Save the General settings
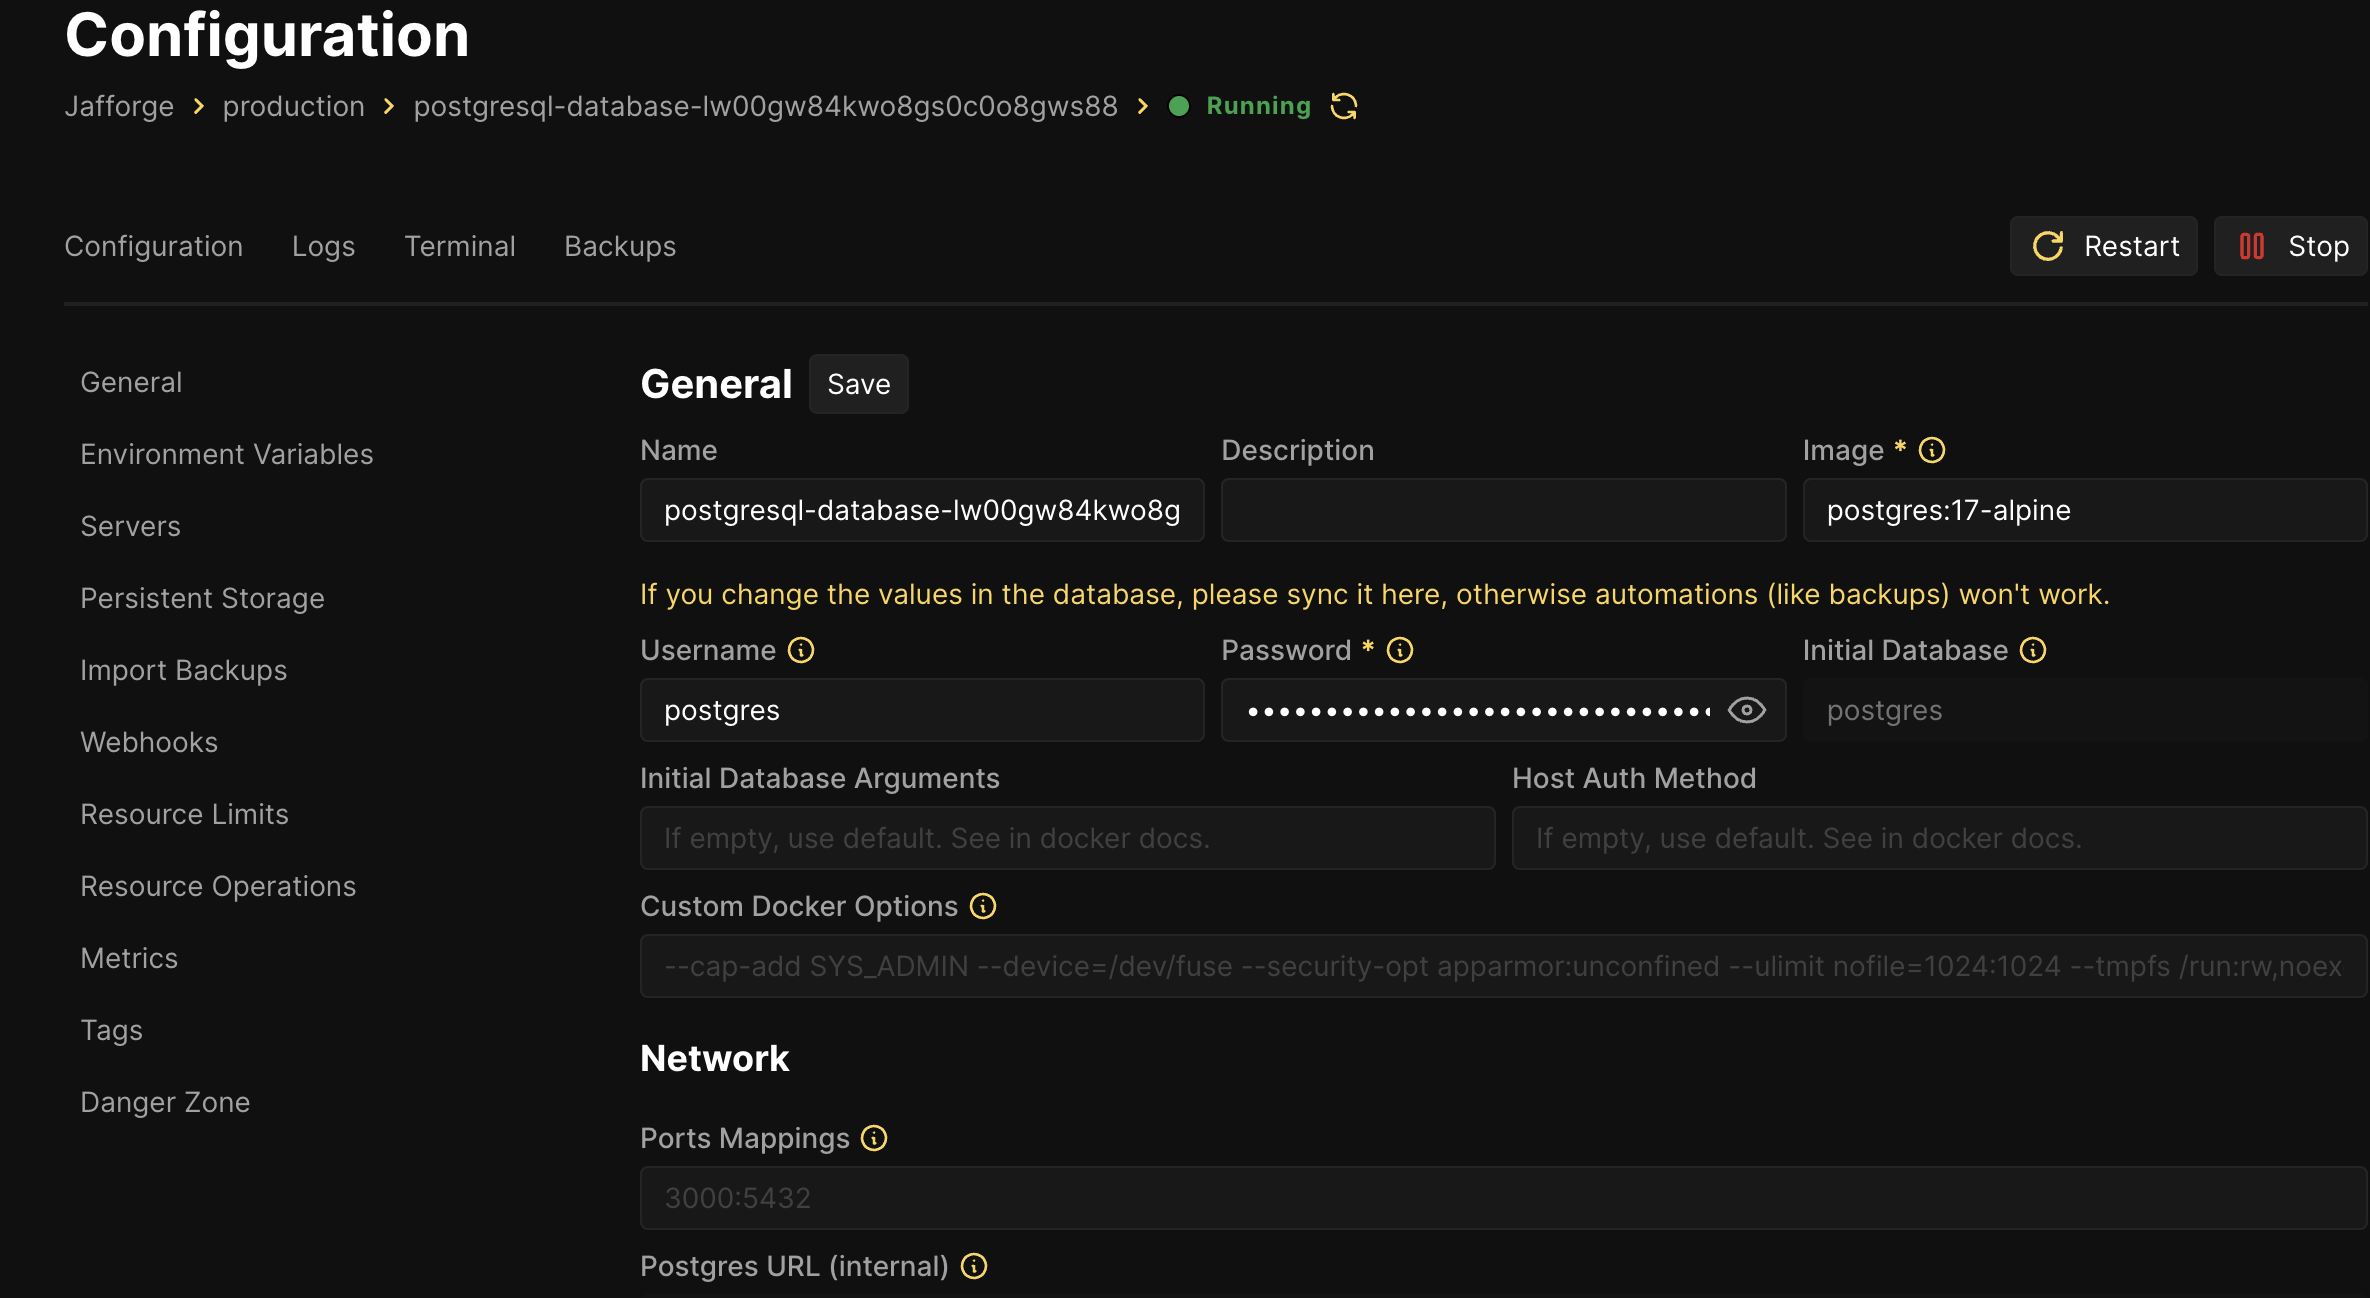2370x1298 pixels. coord(859,384)
